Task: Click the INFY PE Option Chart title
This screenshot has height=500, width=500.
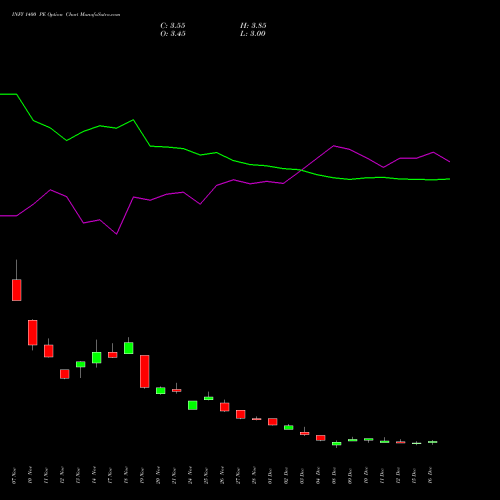Action: 66,15
